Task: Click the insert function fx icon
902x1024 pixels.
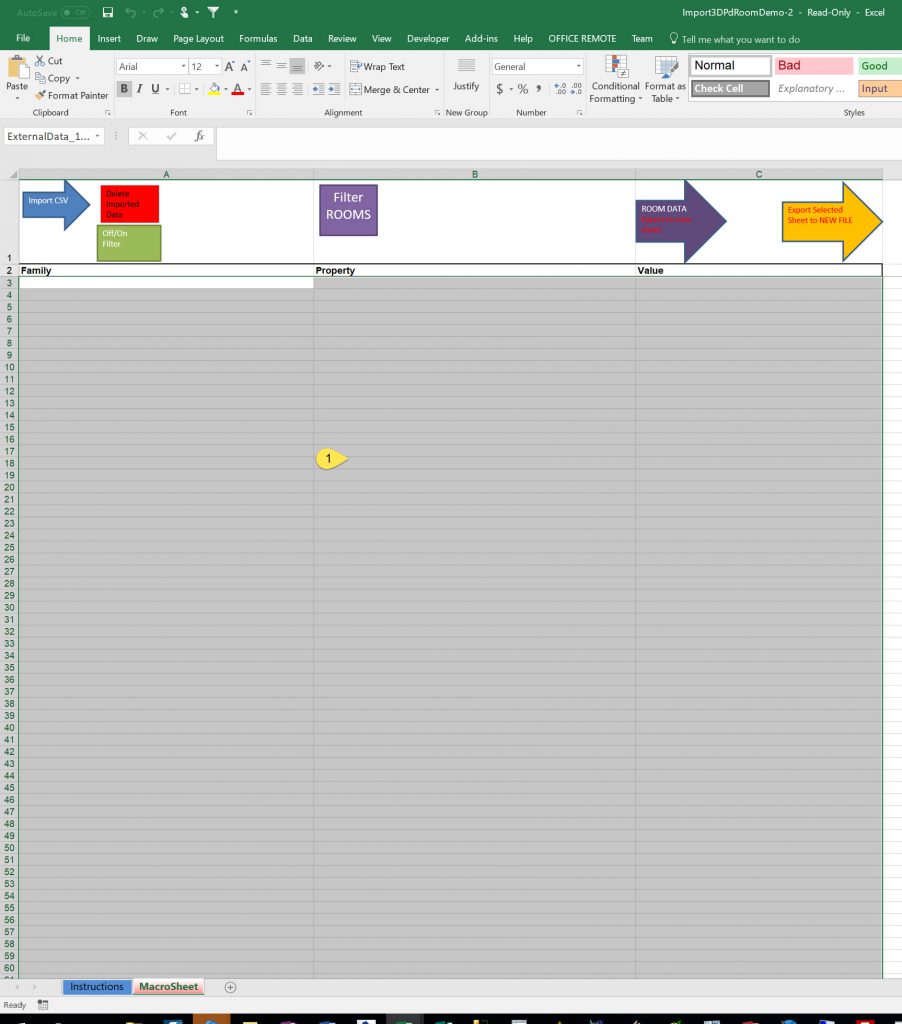Action: pyautogui.click(x=199, y=136)
